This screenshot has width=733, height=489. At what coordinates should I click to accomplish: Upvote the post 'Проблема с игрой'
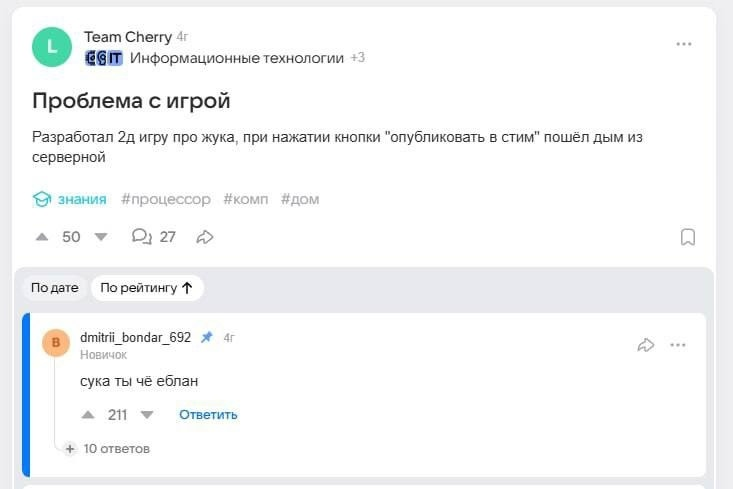pos(42,237)
